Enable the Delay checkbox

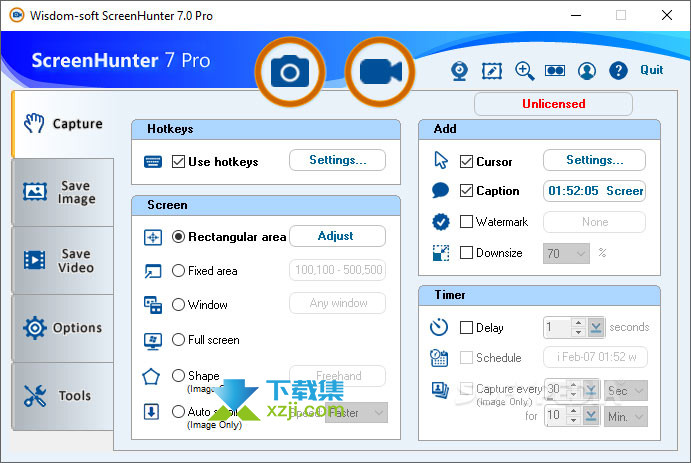(466, 327)
